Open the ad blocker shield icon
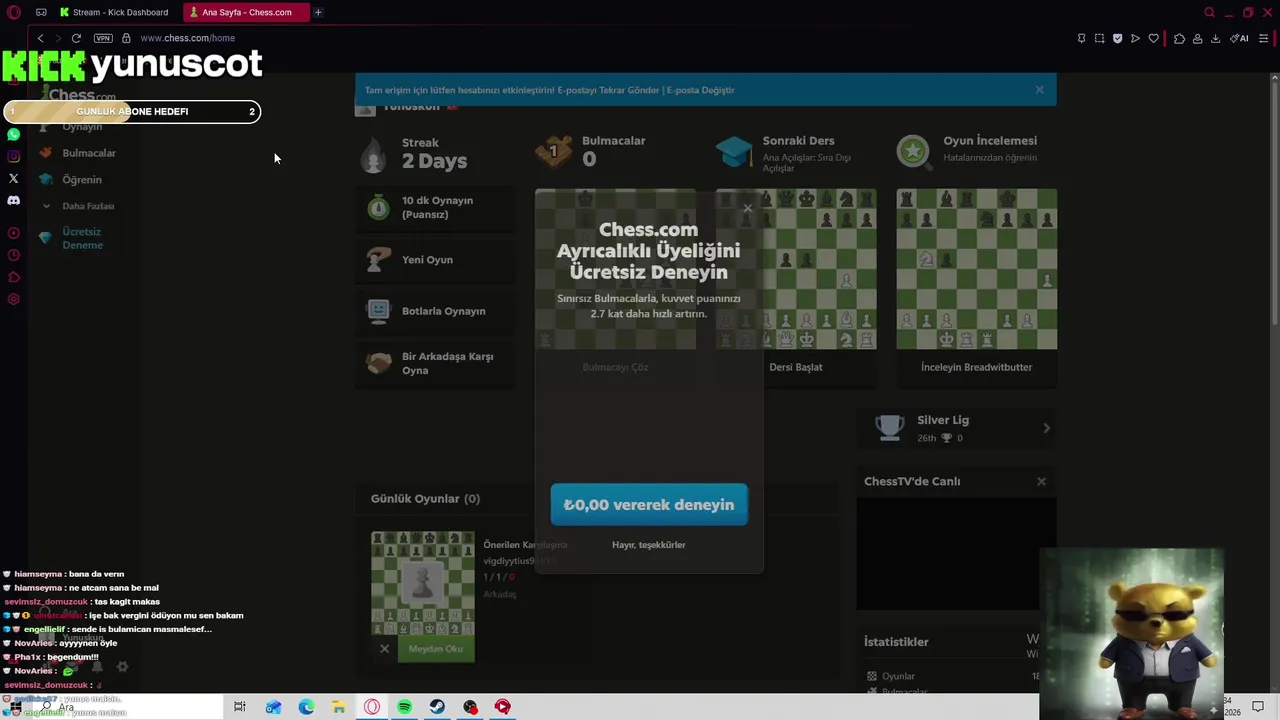Viewport: 1280px width, 720px height. pyautogui.click(x=1117, y=38)
